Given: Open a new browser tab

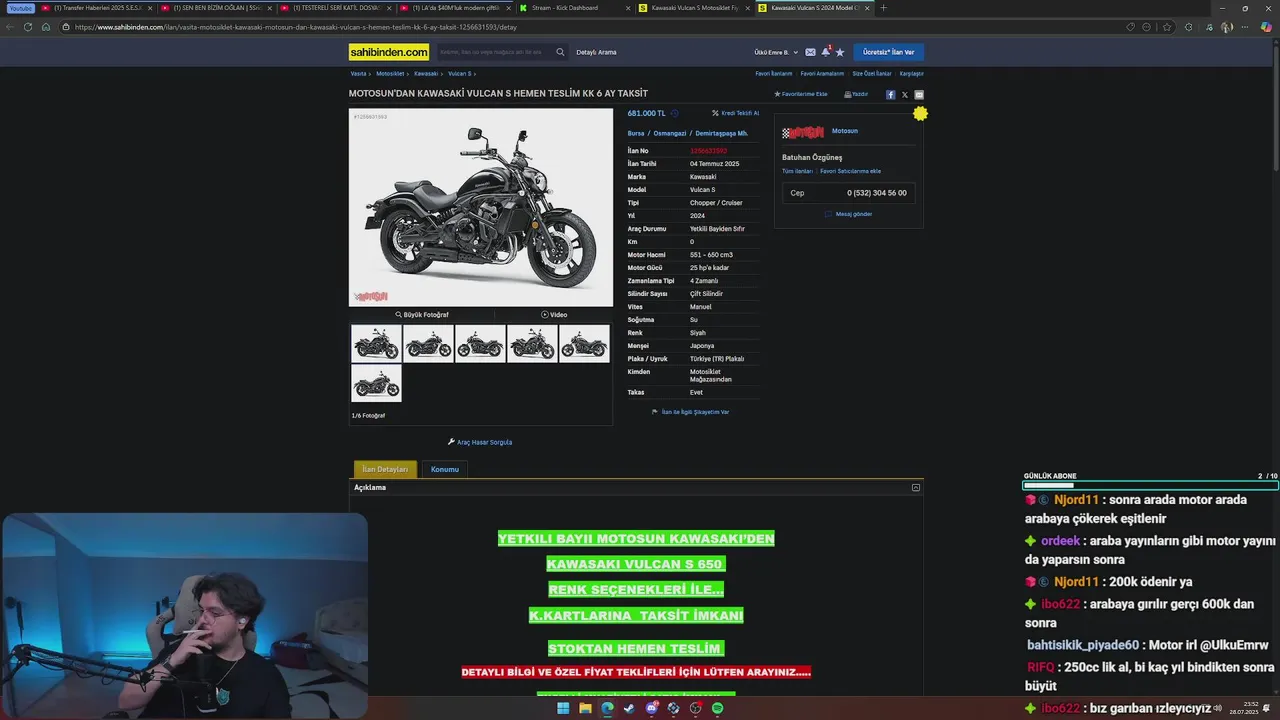Looking at the screenshot, I should pyautogui.click(x=883, y=8).
